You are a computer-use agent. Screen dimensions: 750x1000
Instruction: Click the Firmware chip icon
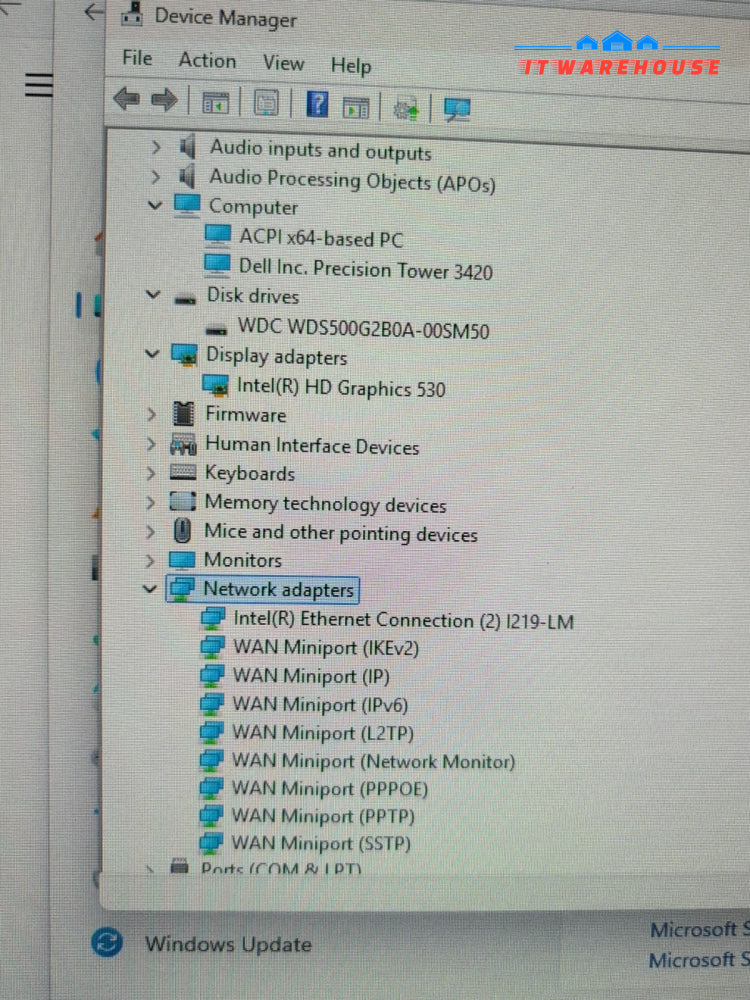183,414
